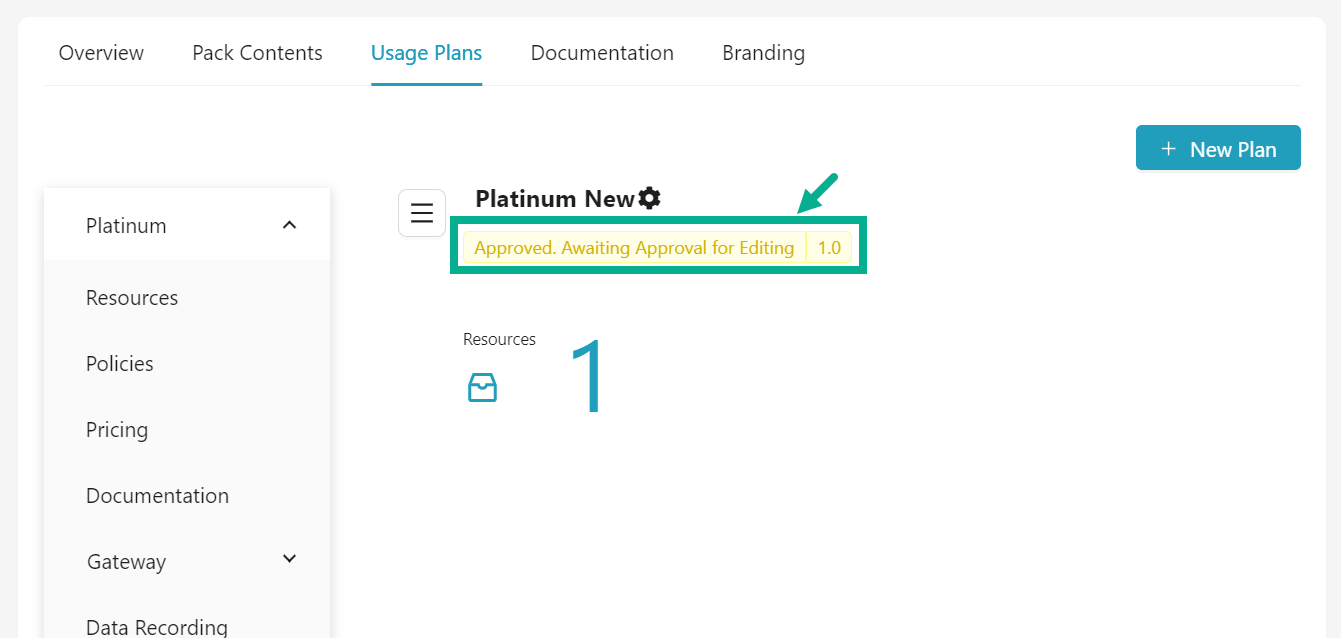Open the Pack Contents tab
Screen dimensions: 1341x638
pyautogui.click(x=257, y=53)
